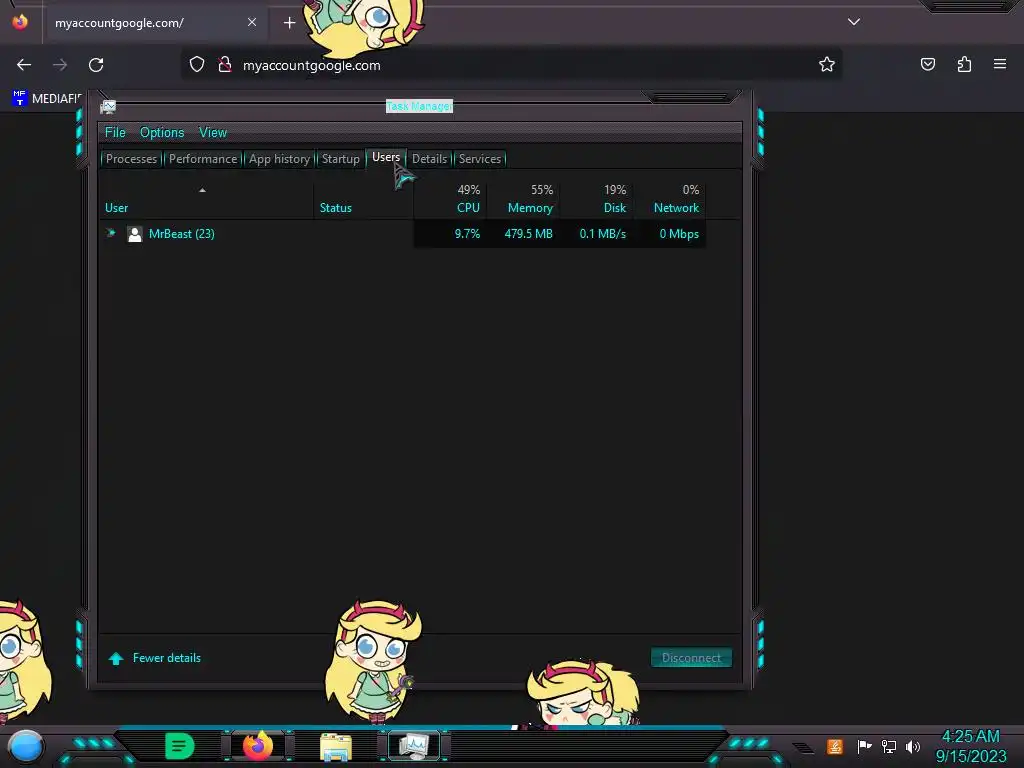Click the Disconnect button

click(x=691, y=658)
